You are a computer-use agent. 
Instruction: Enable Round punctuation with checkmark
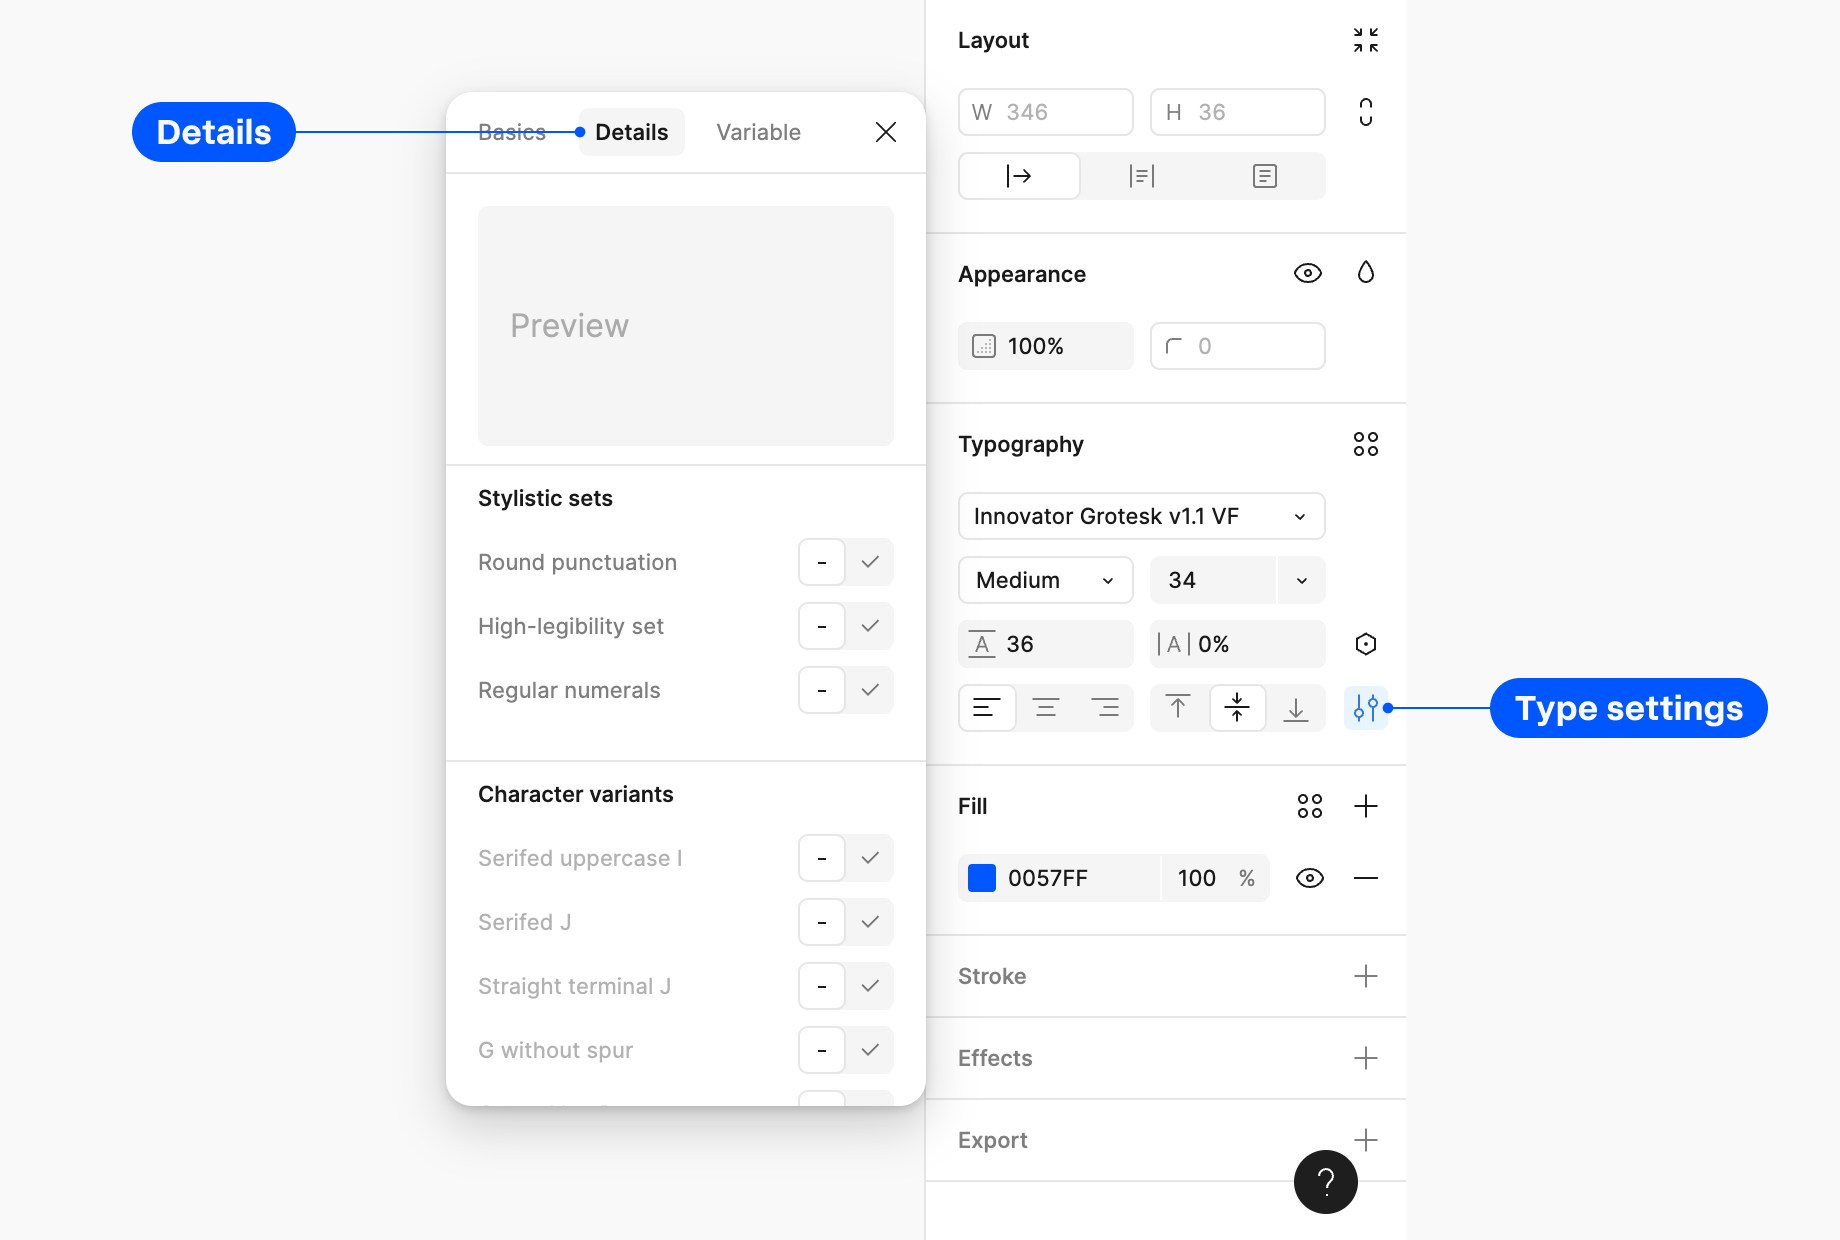(870, 562)
